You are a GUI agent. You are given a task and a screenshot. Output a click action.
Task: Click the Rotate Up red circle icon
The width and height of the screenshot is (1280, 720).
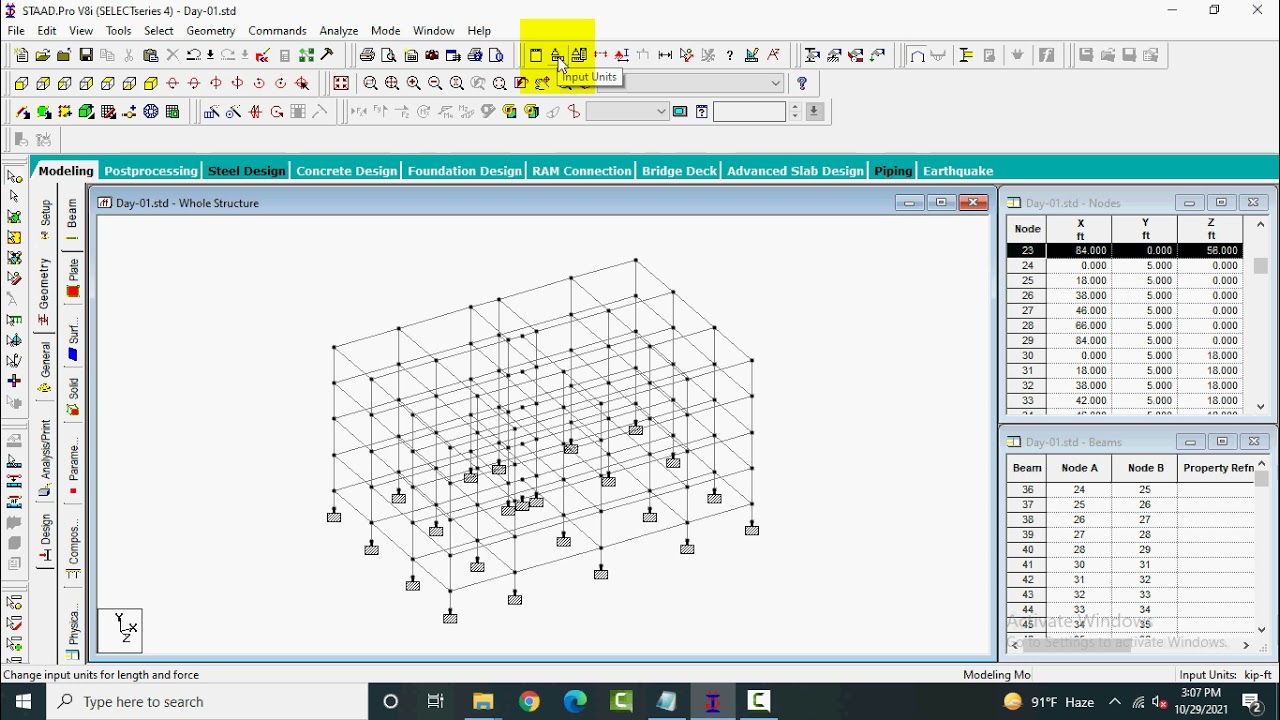click(x=173, y=84)
